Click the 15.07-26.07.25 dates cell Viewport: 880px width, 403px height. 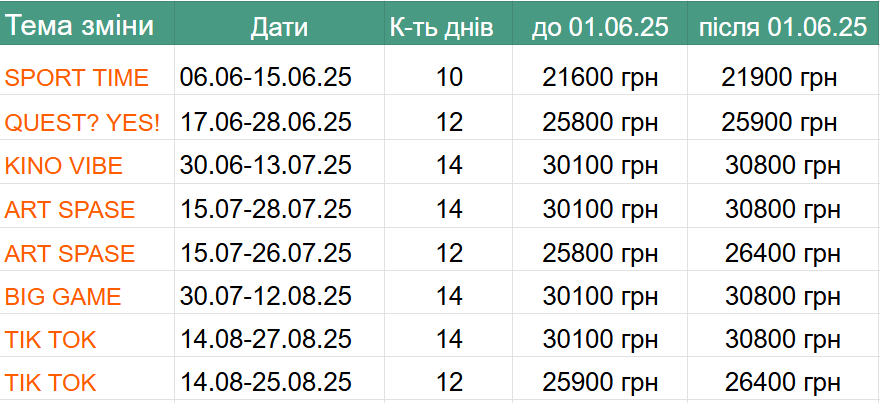coord(266,254)
